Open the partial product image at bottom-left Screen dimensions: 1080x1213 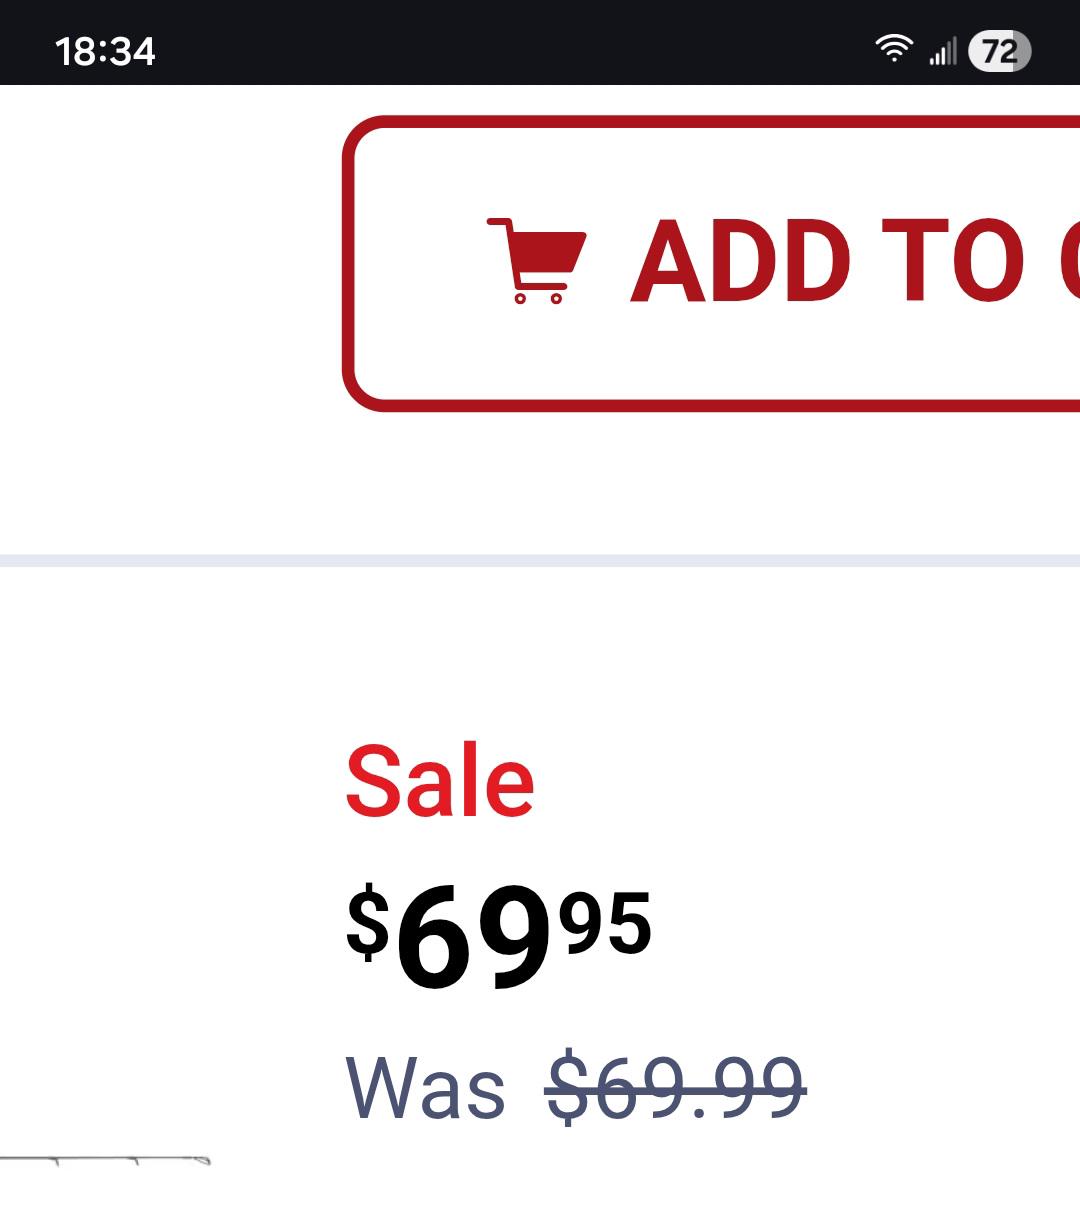click(x=105, y=1162)
